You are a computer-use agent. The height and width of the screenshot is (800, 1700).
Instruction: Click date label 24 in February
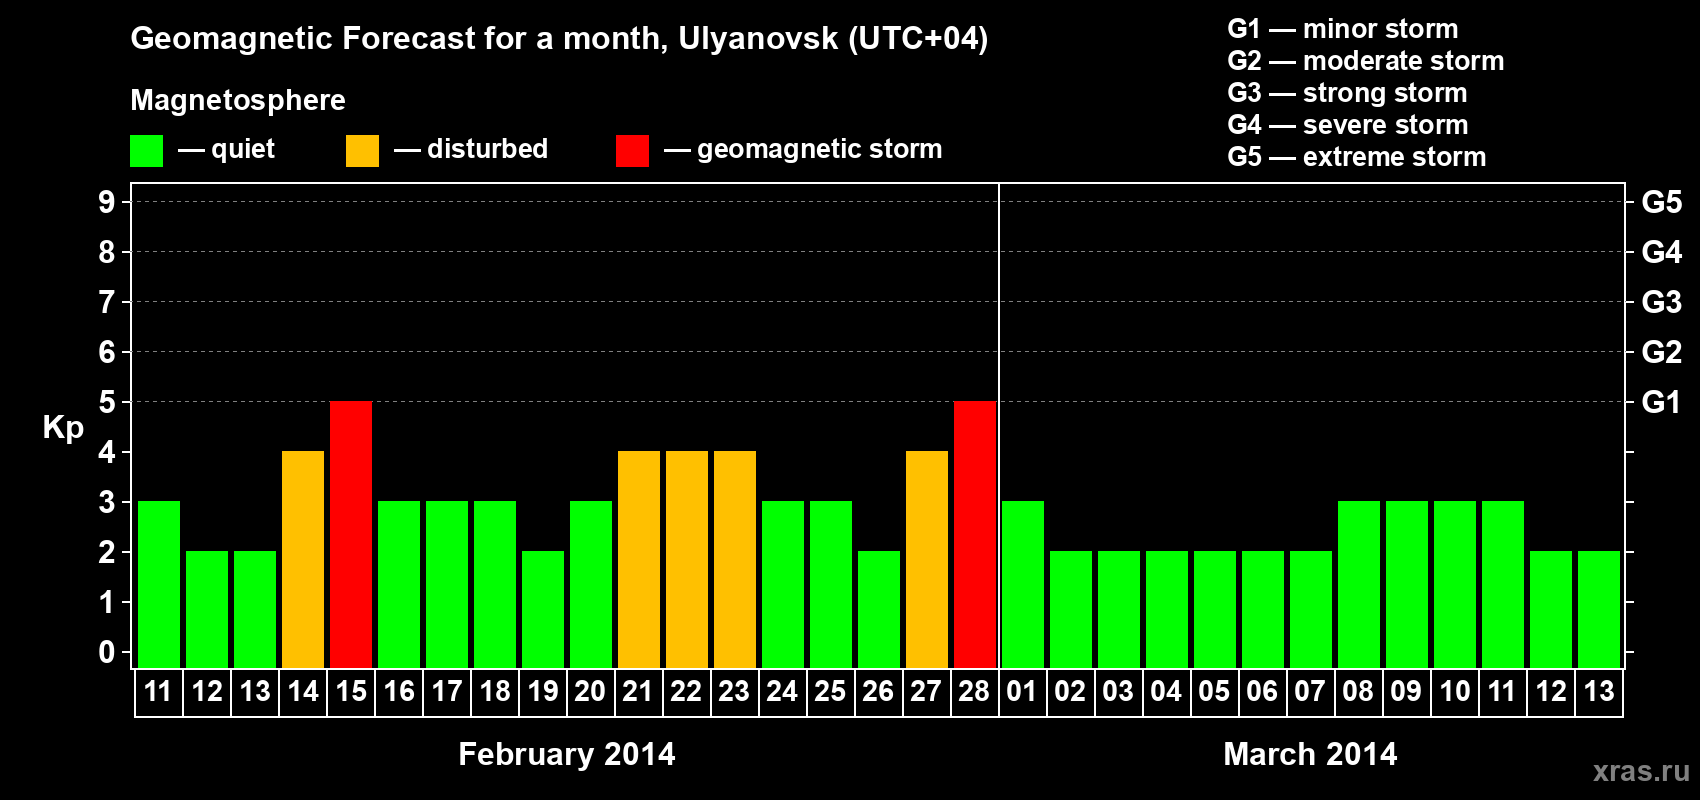click(x=782, y=691)
